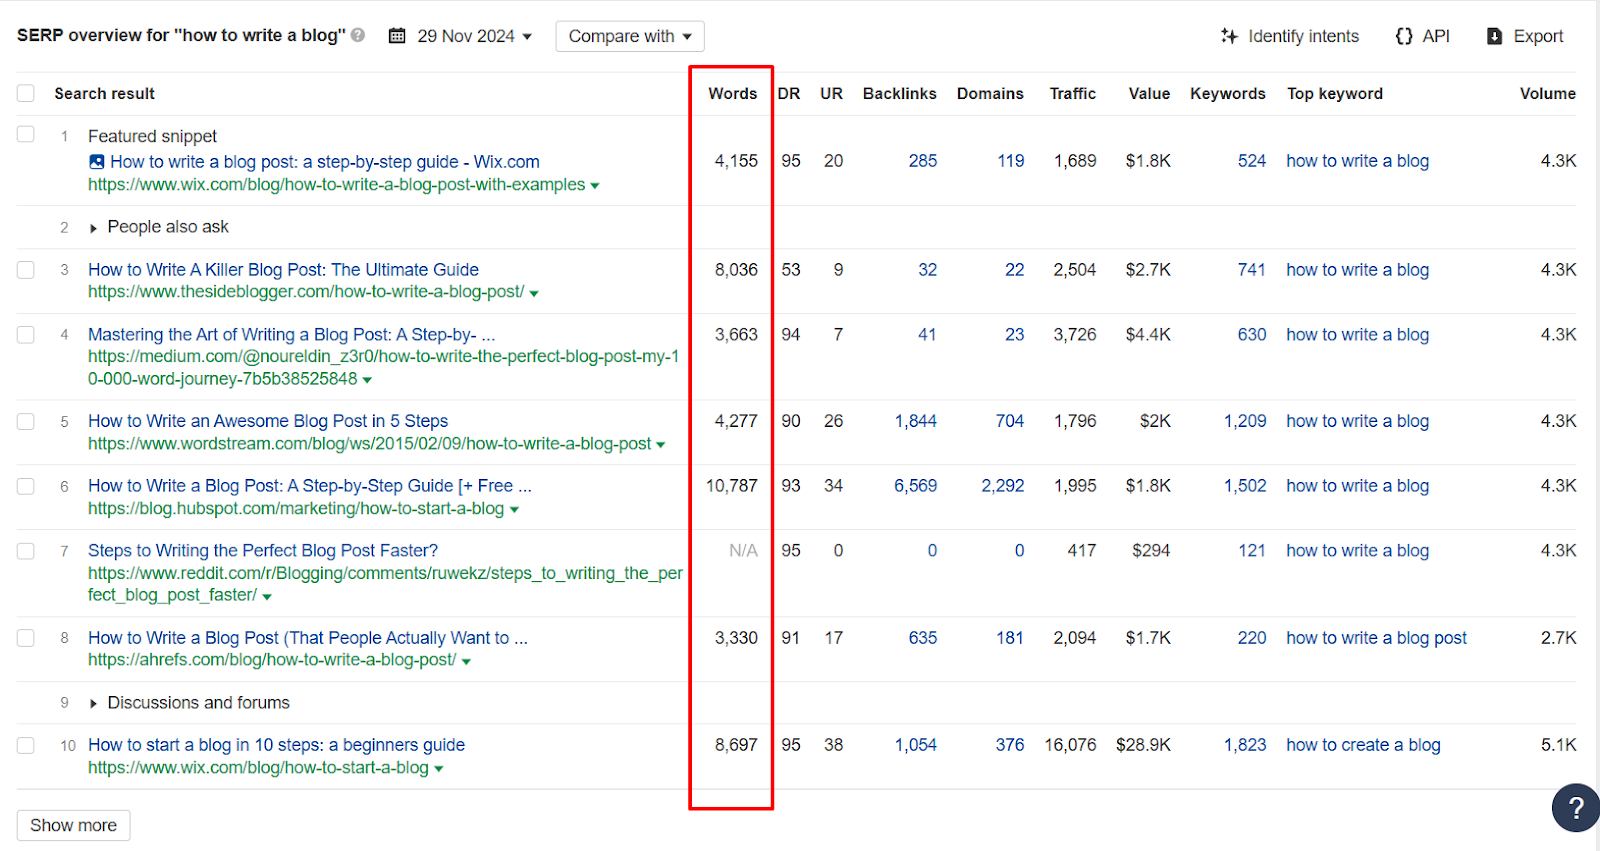The width and height of the screenshot is (1600, 851).
Task: Open the round help button at bottom right
Action: 1575,807
